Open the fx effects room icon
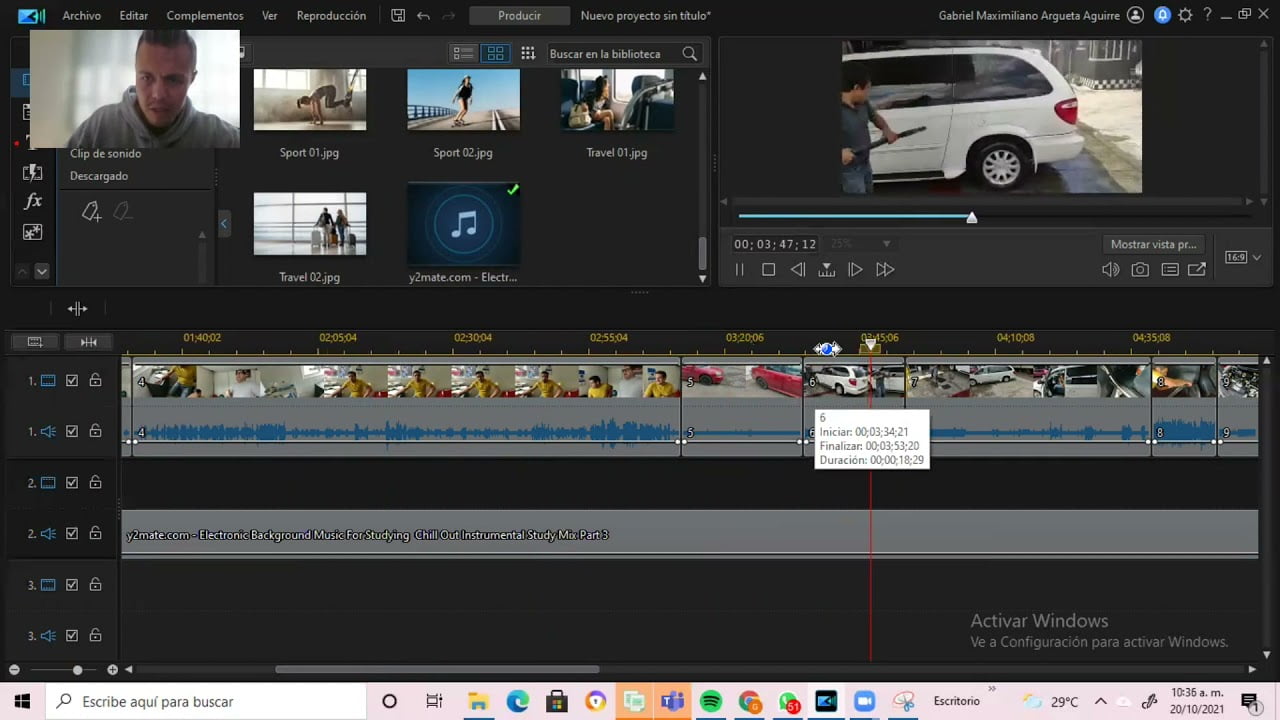 point(33,202)
